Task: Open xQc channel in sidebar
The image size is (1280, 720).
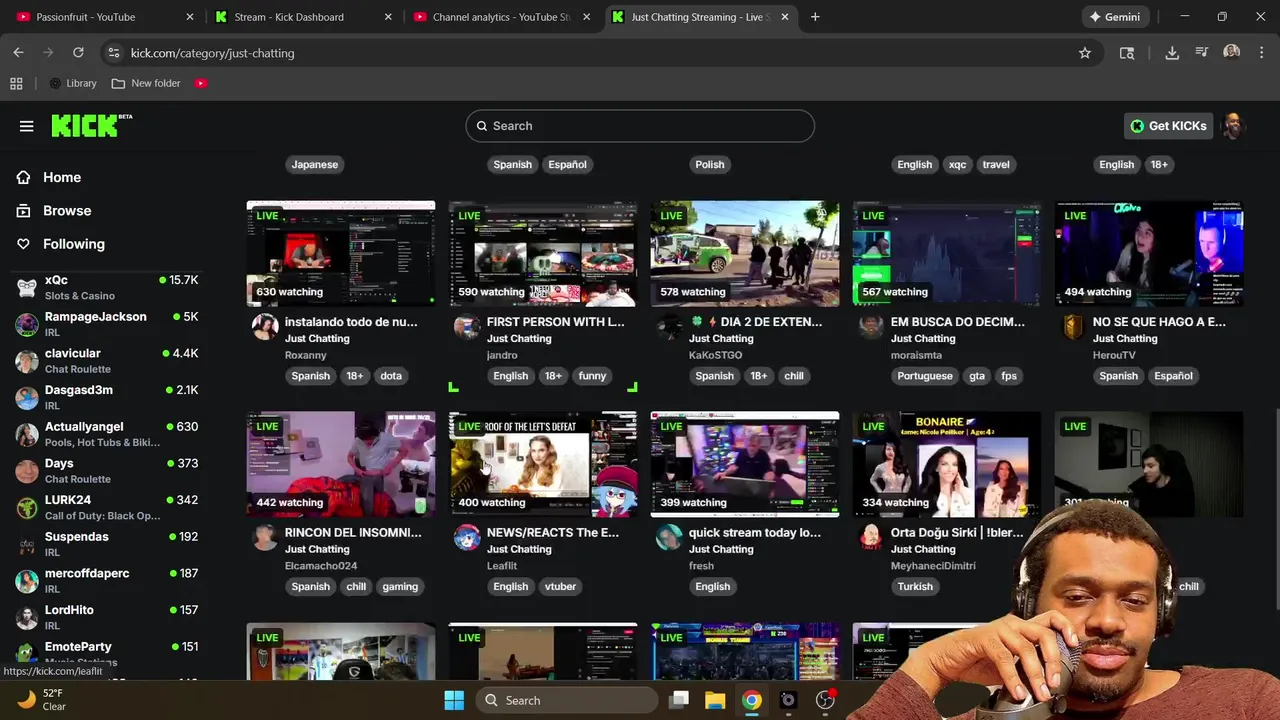Action: [107, 288]
